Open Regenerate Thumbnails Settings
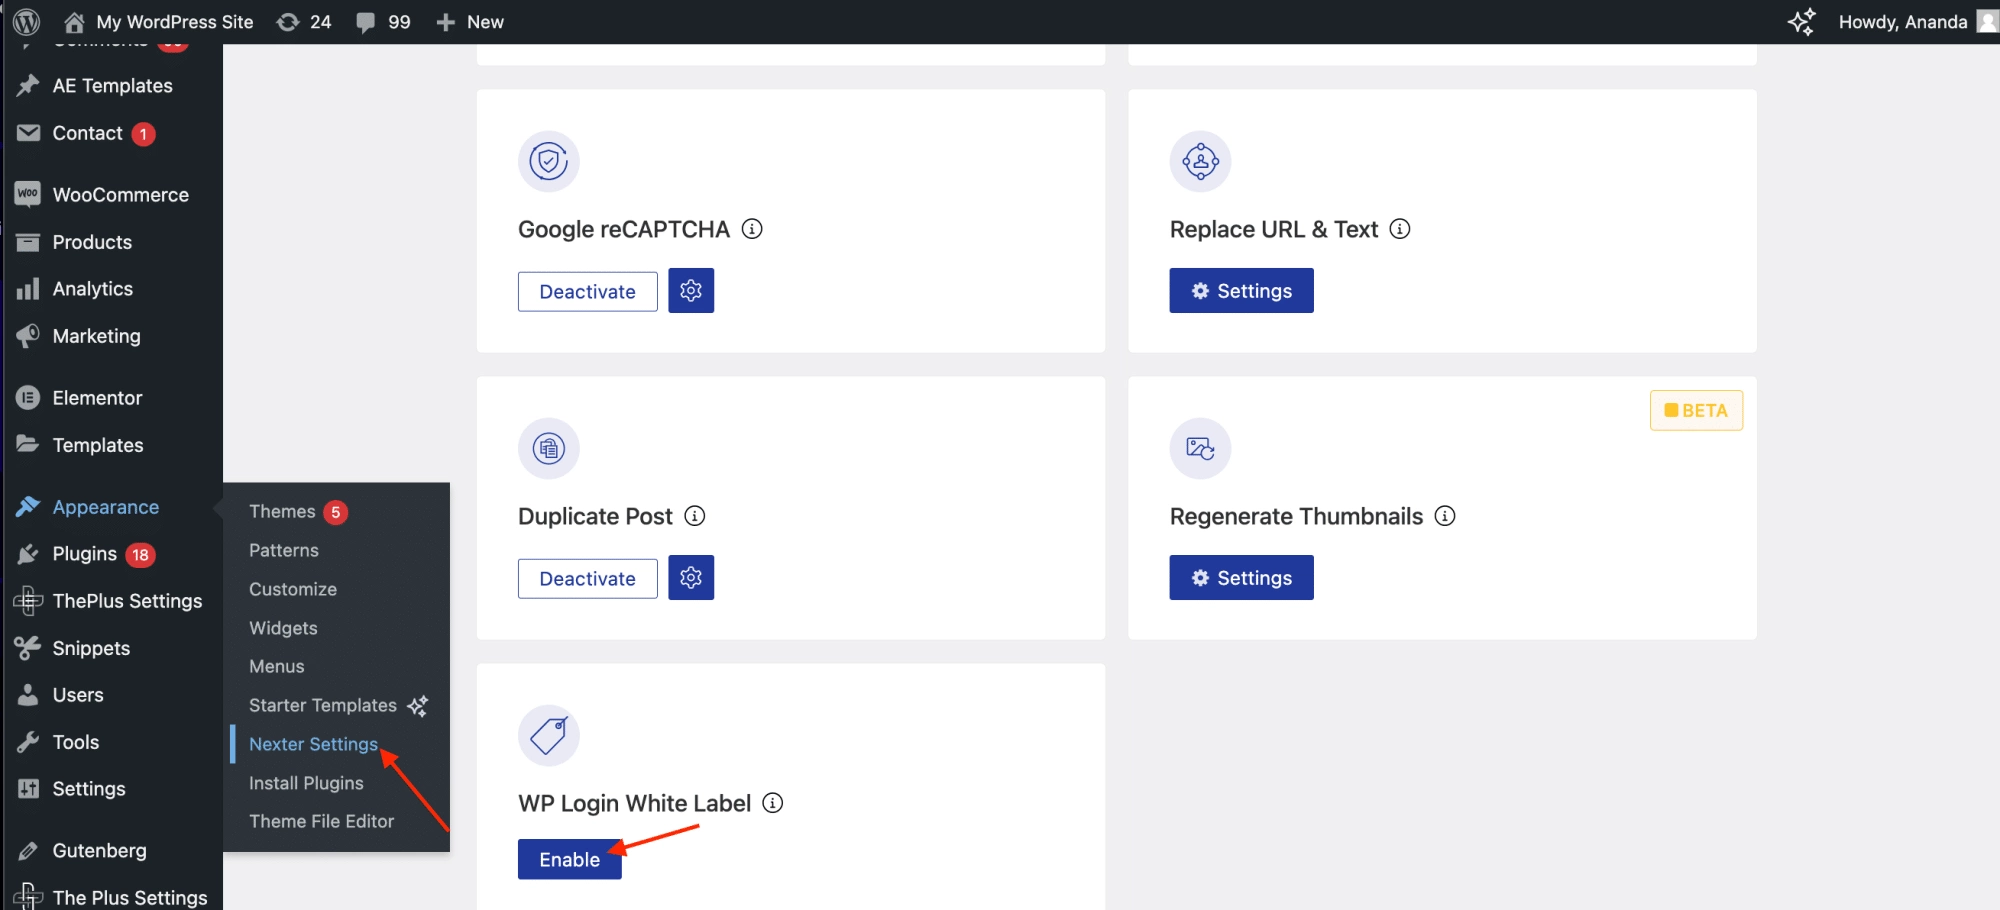Viewport: 2000px width, 910px height. tap(1241, 577)
